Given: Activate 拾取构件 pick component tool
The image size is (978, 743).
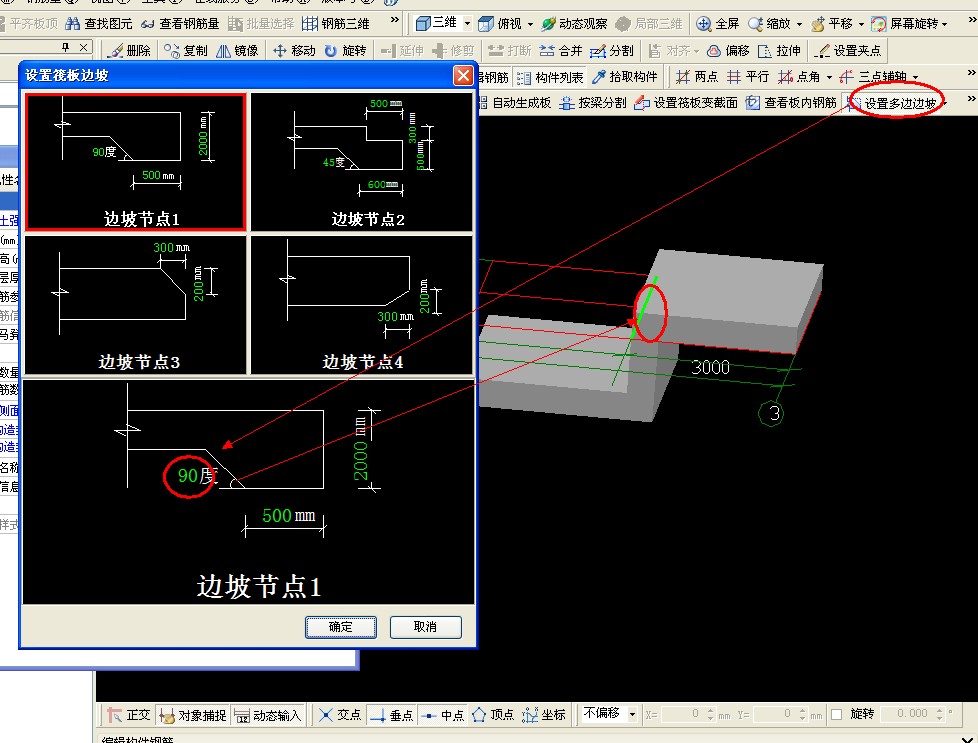Looking at the screenshot, I should click(x=625, y=77).
